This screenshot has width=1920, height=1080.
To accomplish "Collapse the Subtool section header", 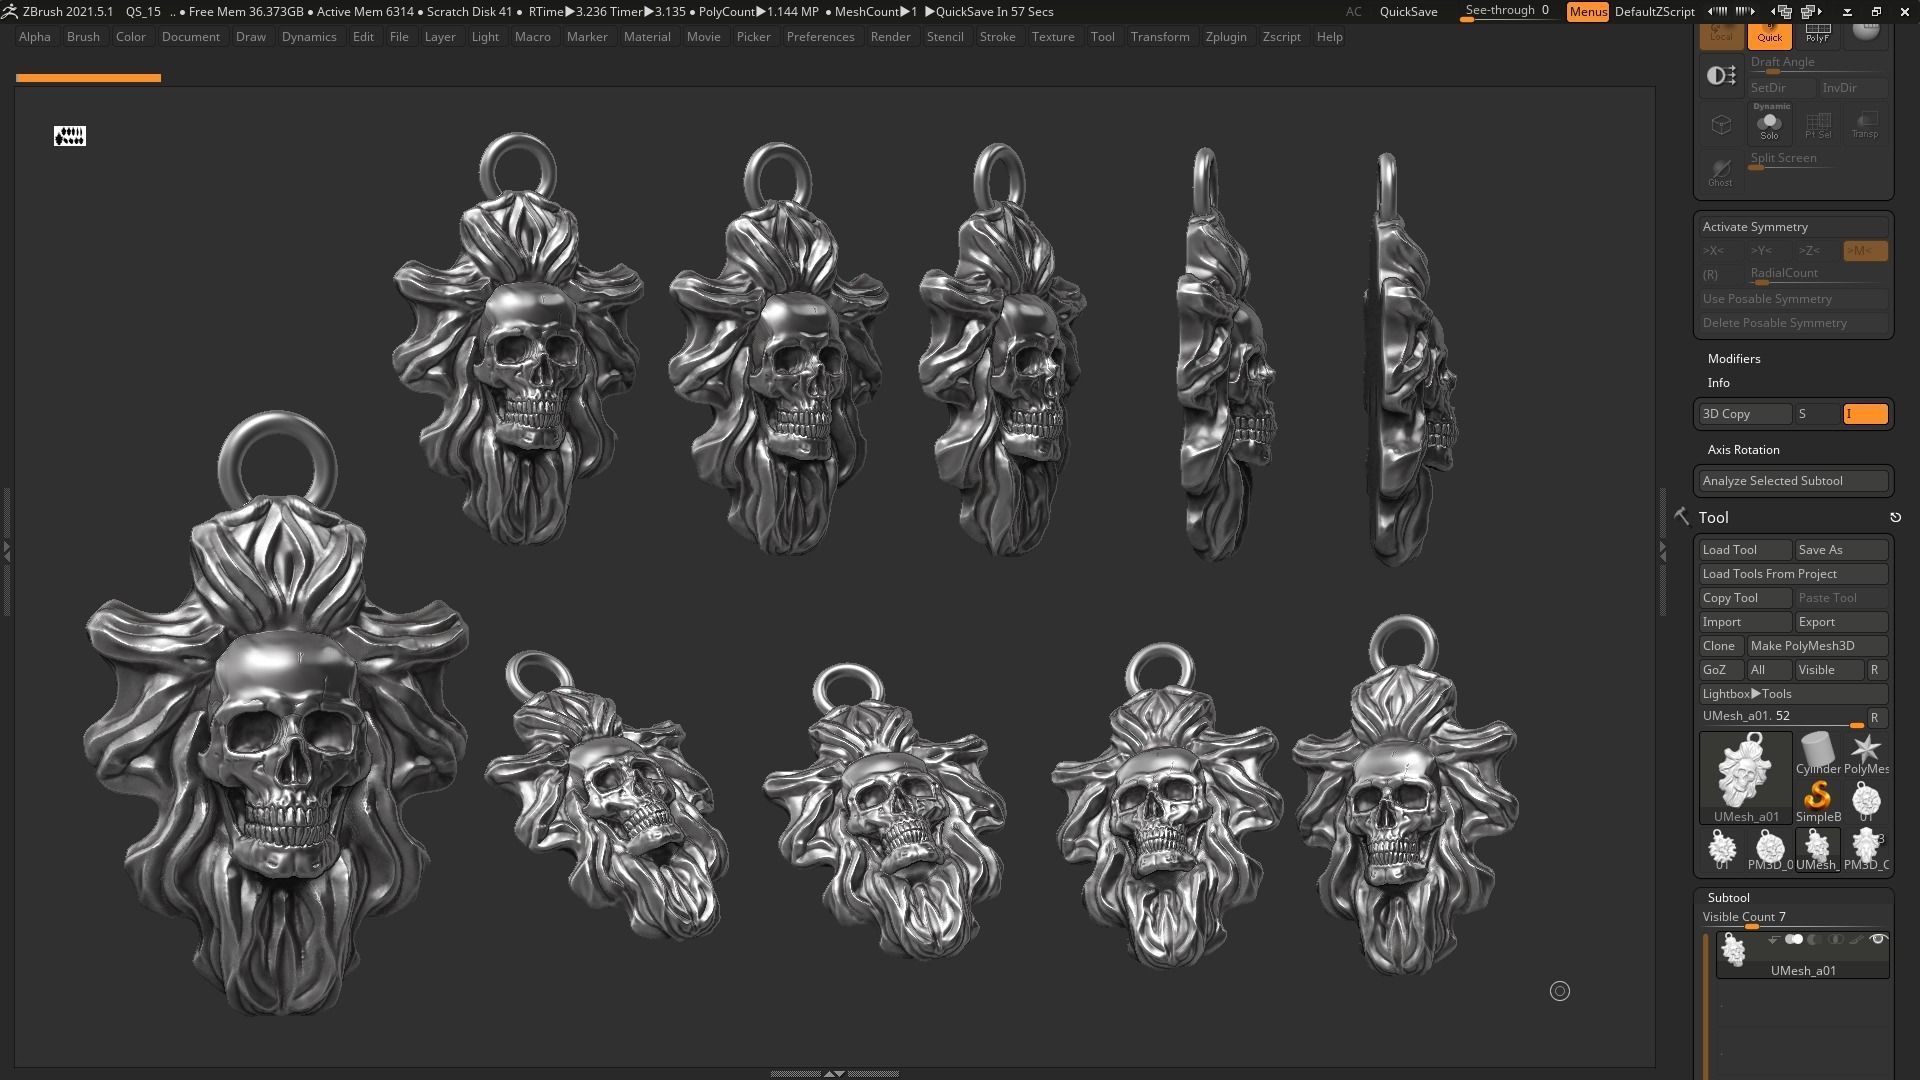I will [1728, 897].
